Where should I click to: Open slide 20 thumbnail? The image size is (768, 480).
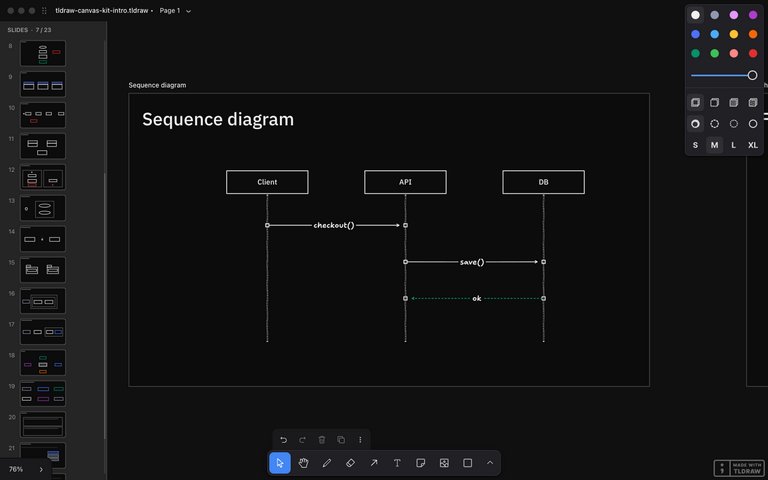[43, 425]
